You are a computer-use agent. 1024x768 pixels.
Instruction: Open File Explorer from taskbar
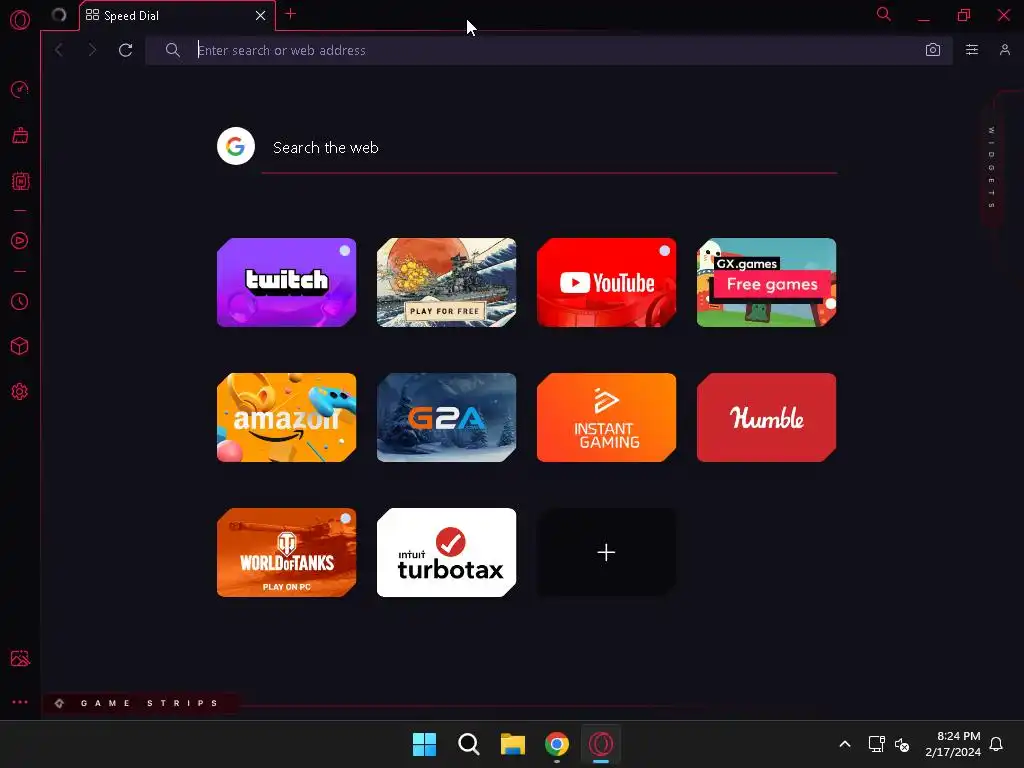(x=513, y=744)
